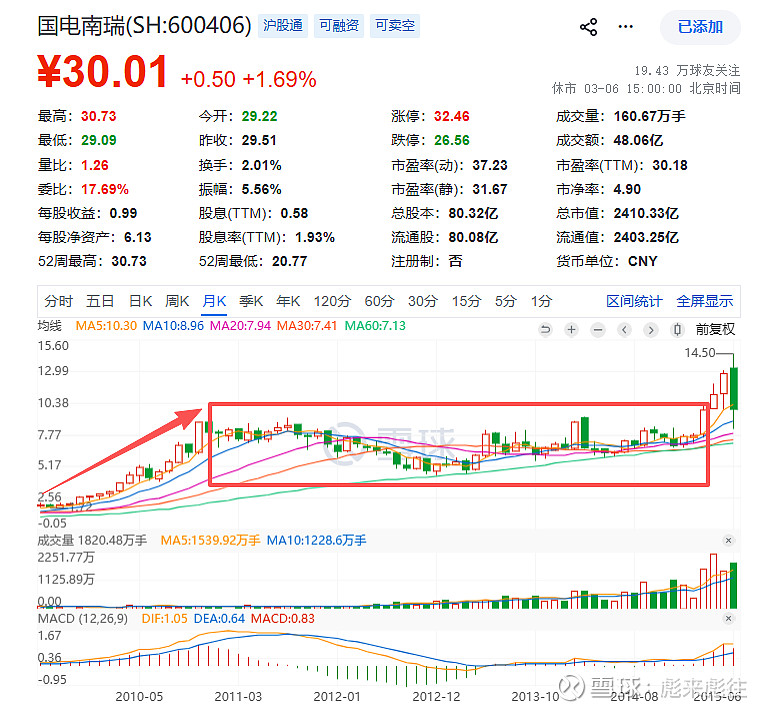Switch to the 日K chart tab
Screen dimensions: 770x712
tap(140, 301)
